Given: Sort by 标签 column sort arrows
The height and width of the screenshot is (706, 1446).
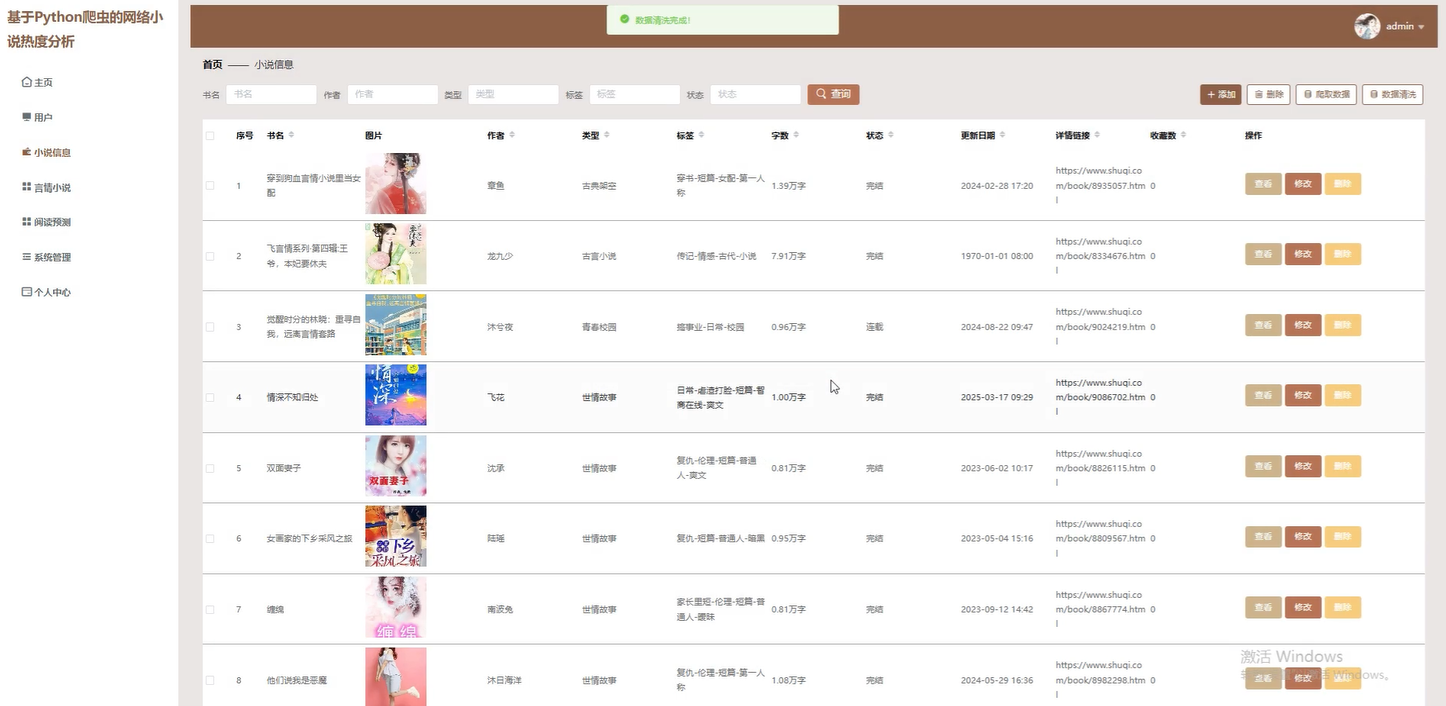Looking at the screenshot, I should (x=701, y=135).
